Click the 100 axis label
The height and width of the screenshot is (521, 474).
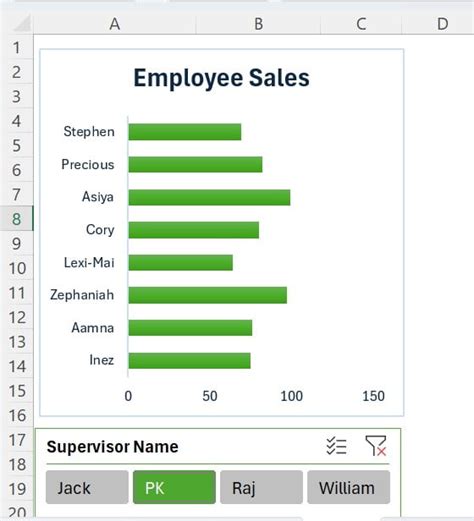[292, 396]
